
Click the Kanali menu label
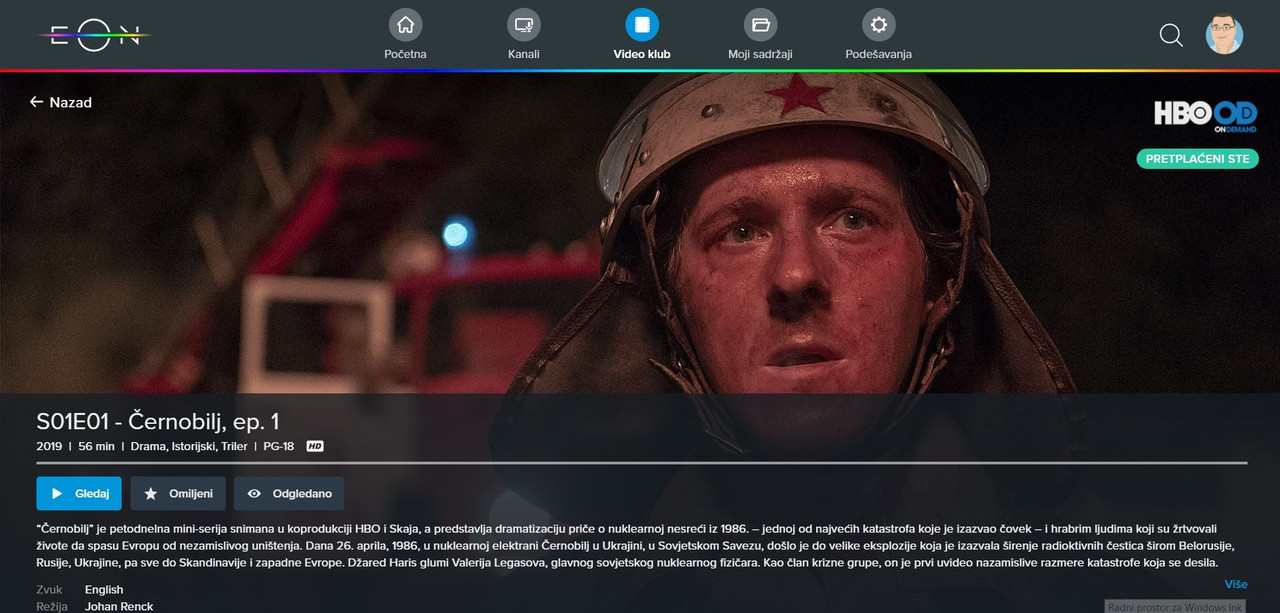tap(524, 54)
